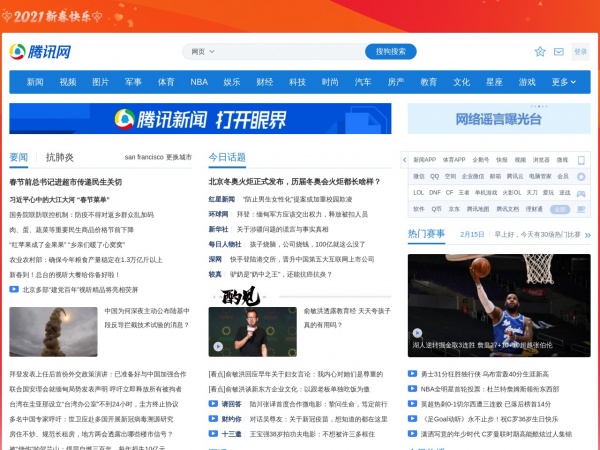Open the 腾讯地图 link
The image size is (600, 450).
478,209
